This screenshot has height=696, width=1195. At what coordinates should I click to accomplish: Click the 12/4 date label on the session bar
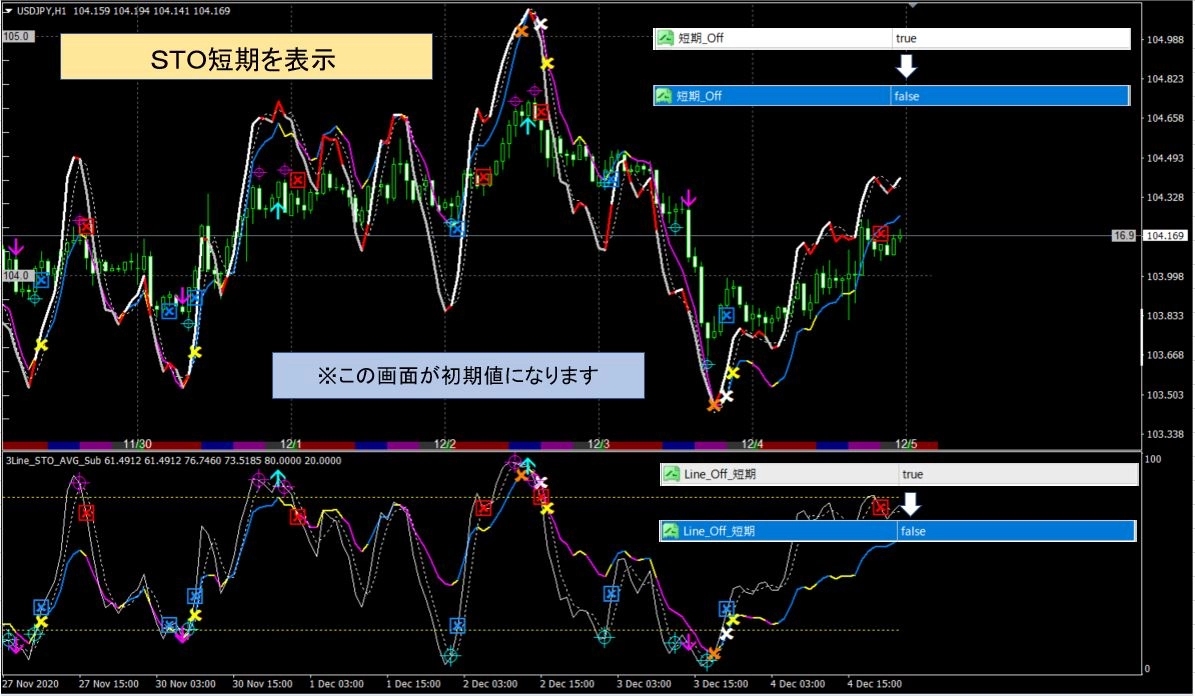(752, 444)
